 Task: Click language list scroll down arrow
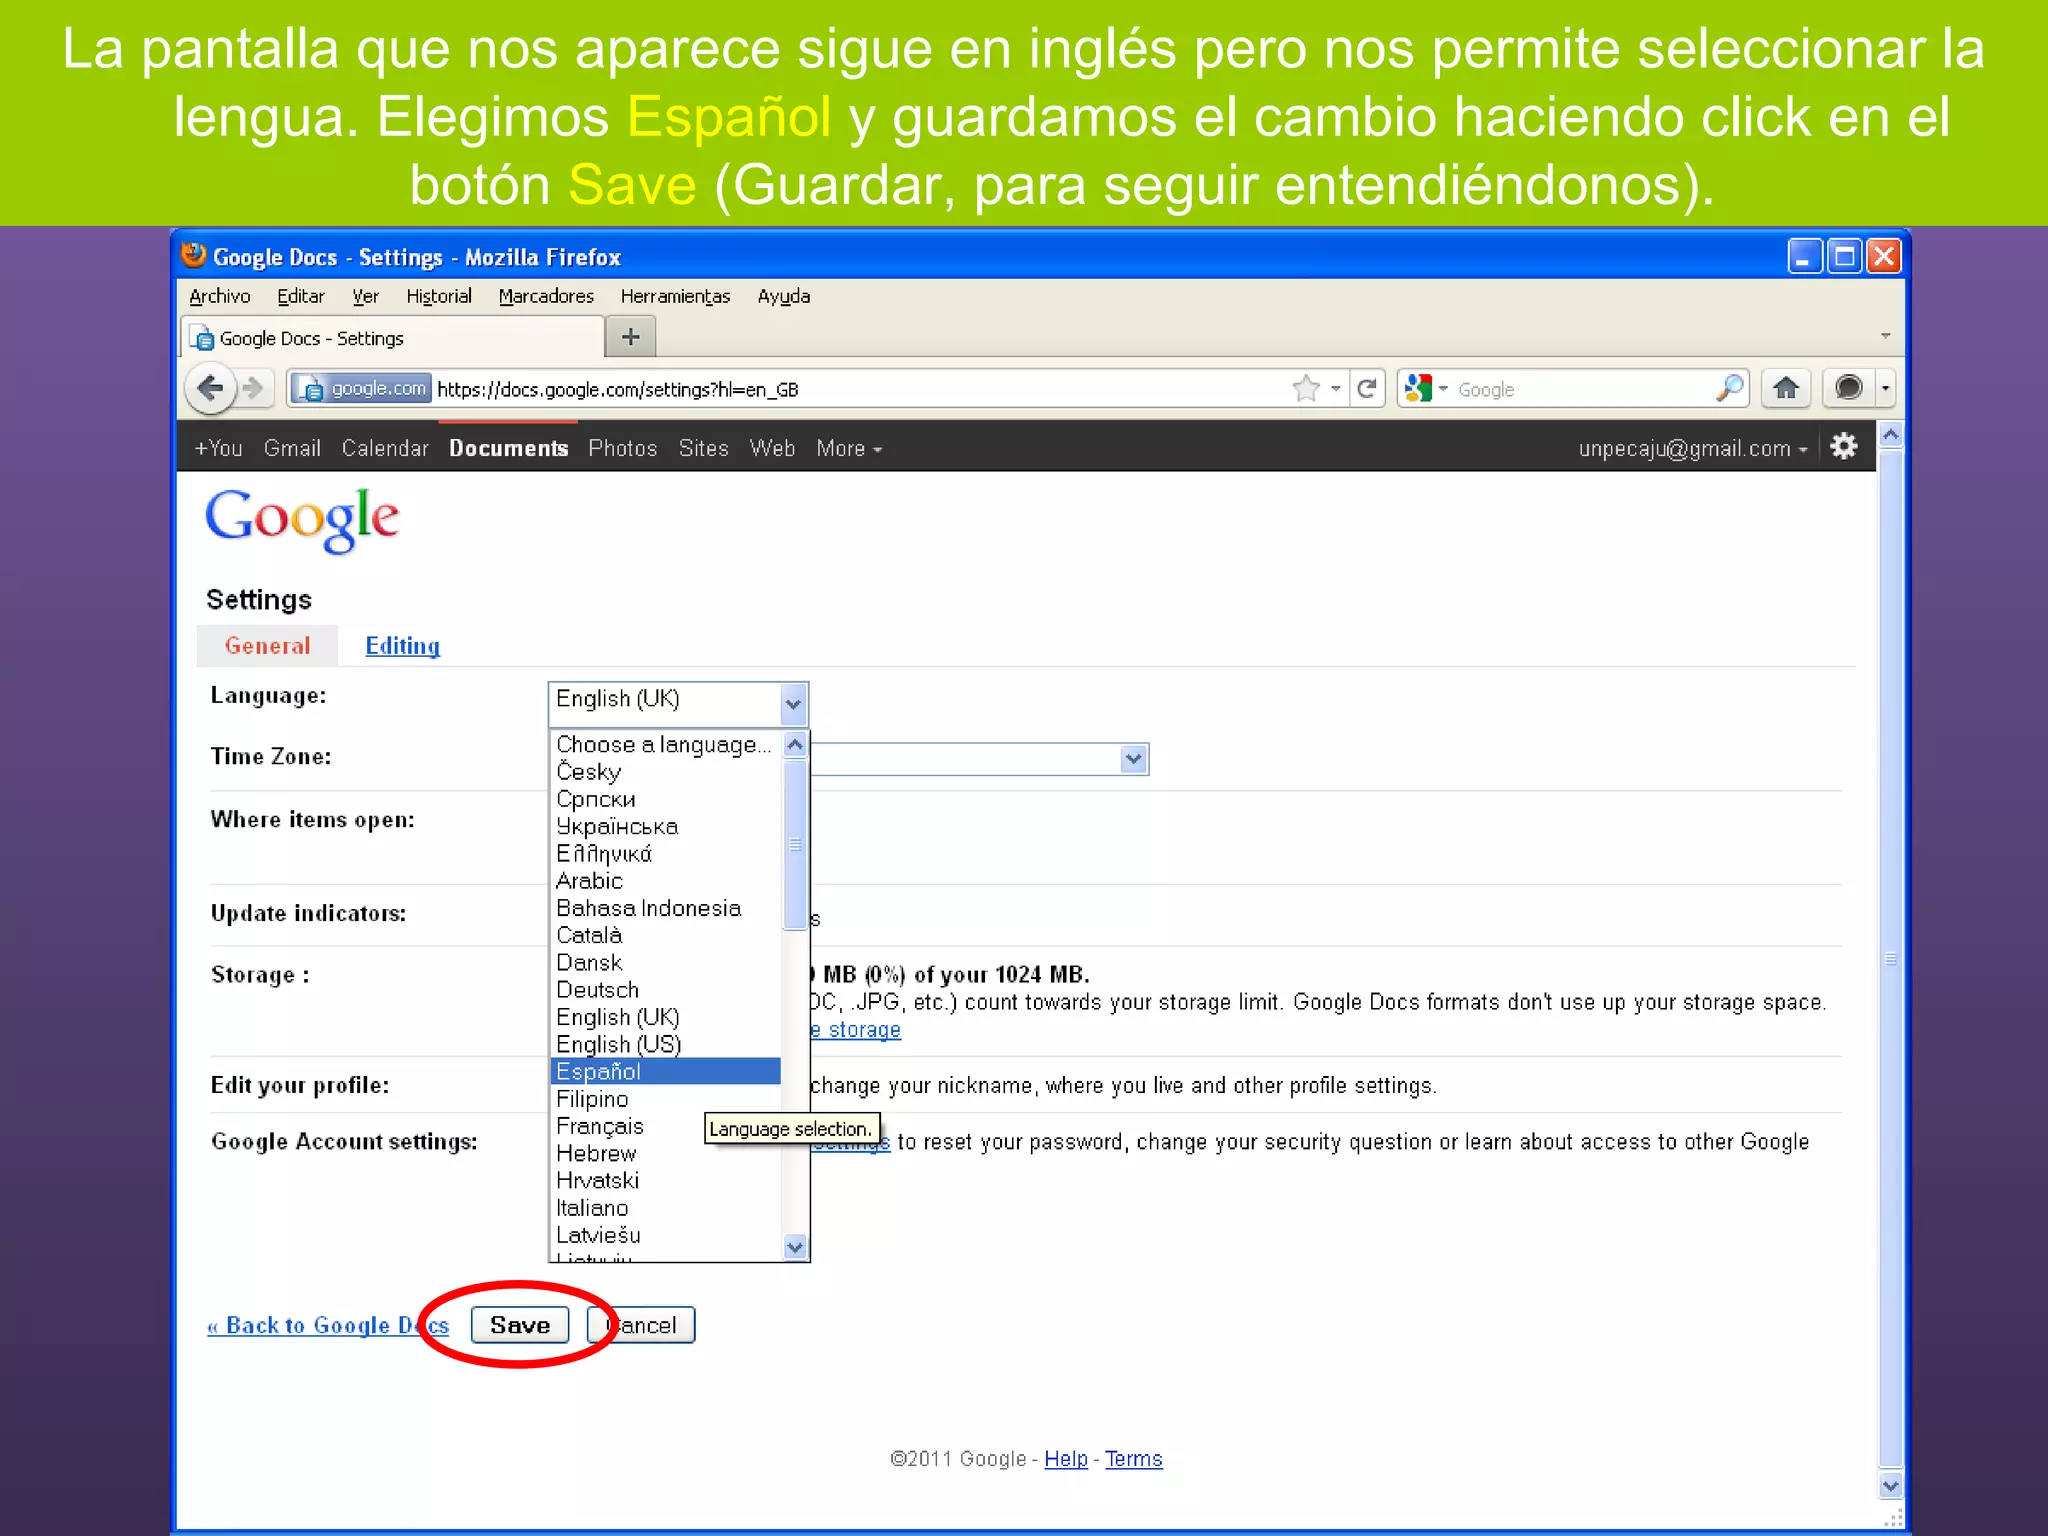795,1246
